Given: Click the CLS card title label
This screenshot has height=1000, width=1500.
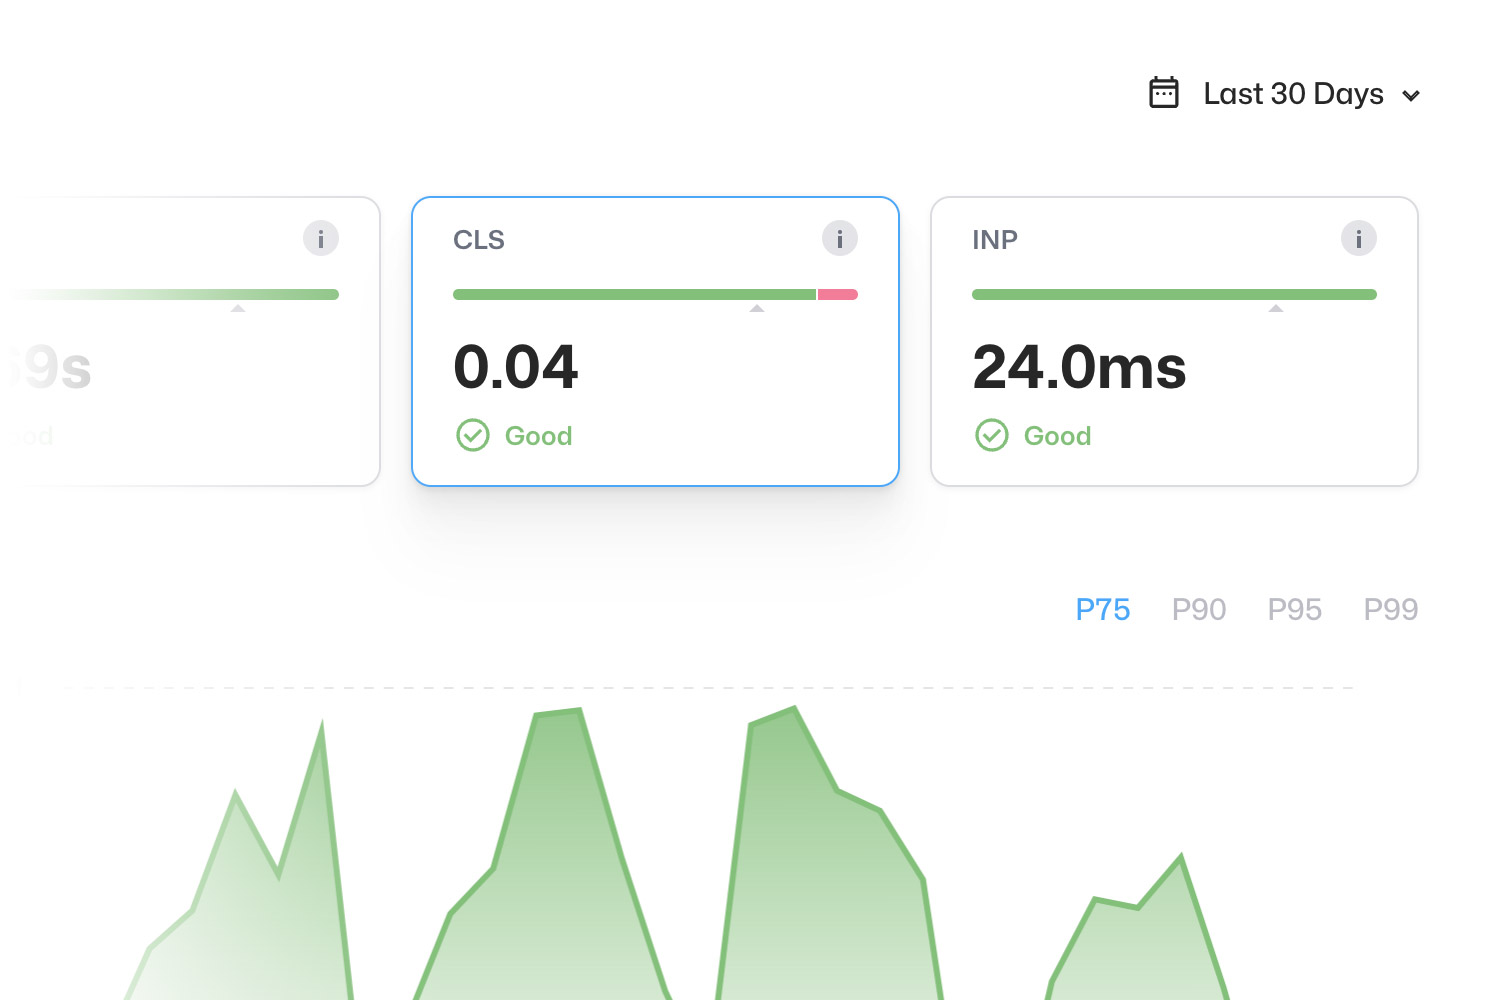Looking at the screenshot, I should 479,240.
